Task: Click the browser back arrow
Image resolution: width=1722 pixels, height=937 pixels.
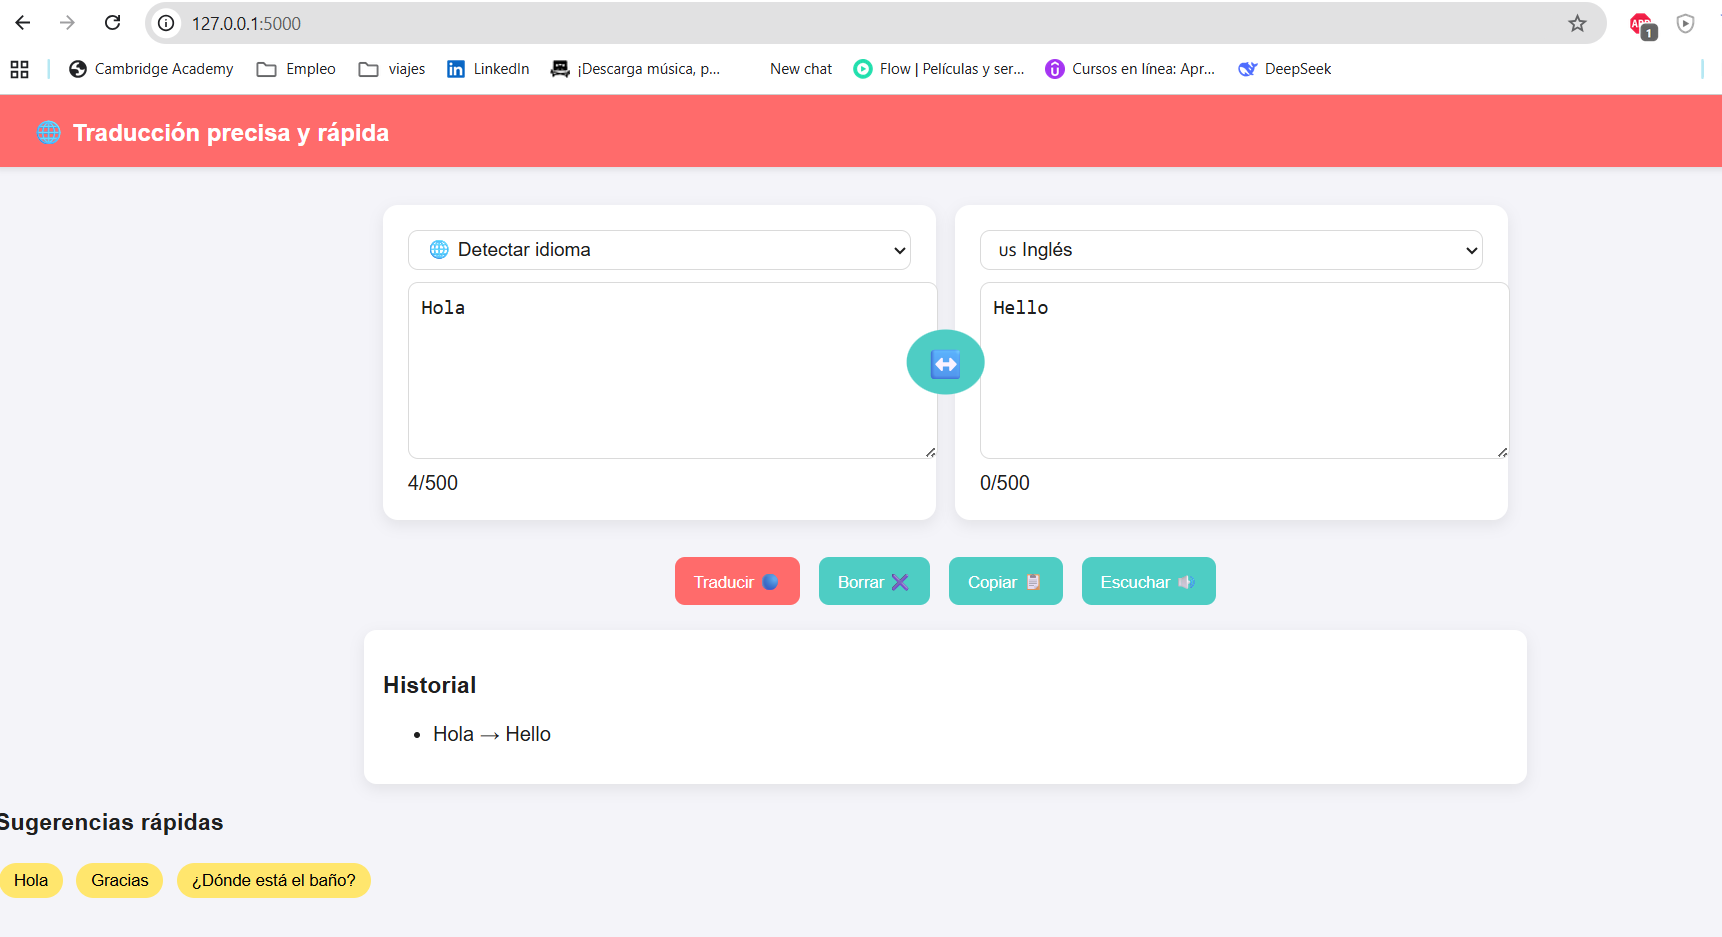Action: (23, 23)
